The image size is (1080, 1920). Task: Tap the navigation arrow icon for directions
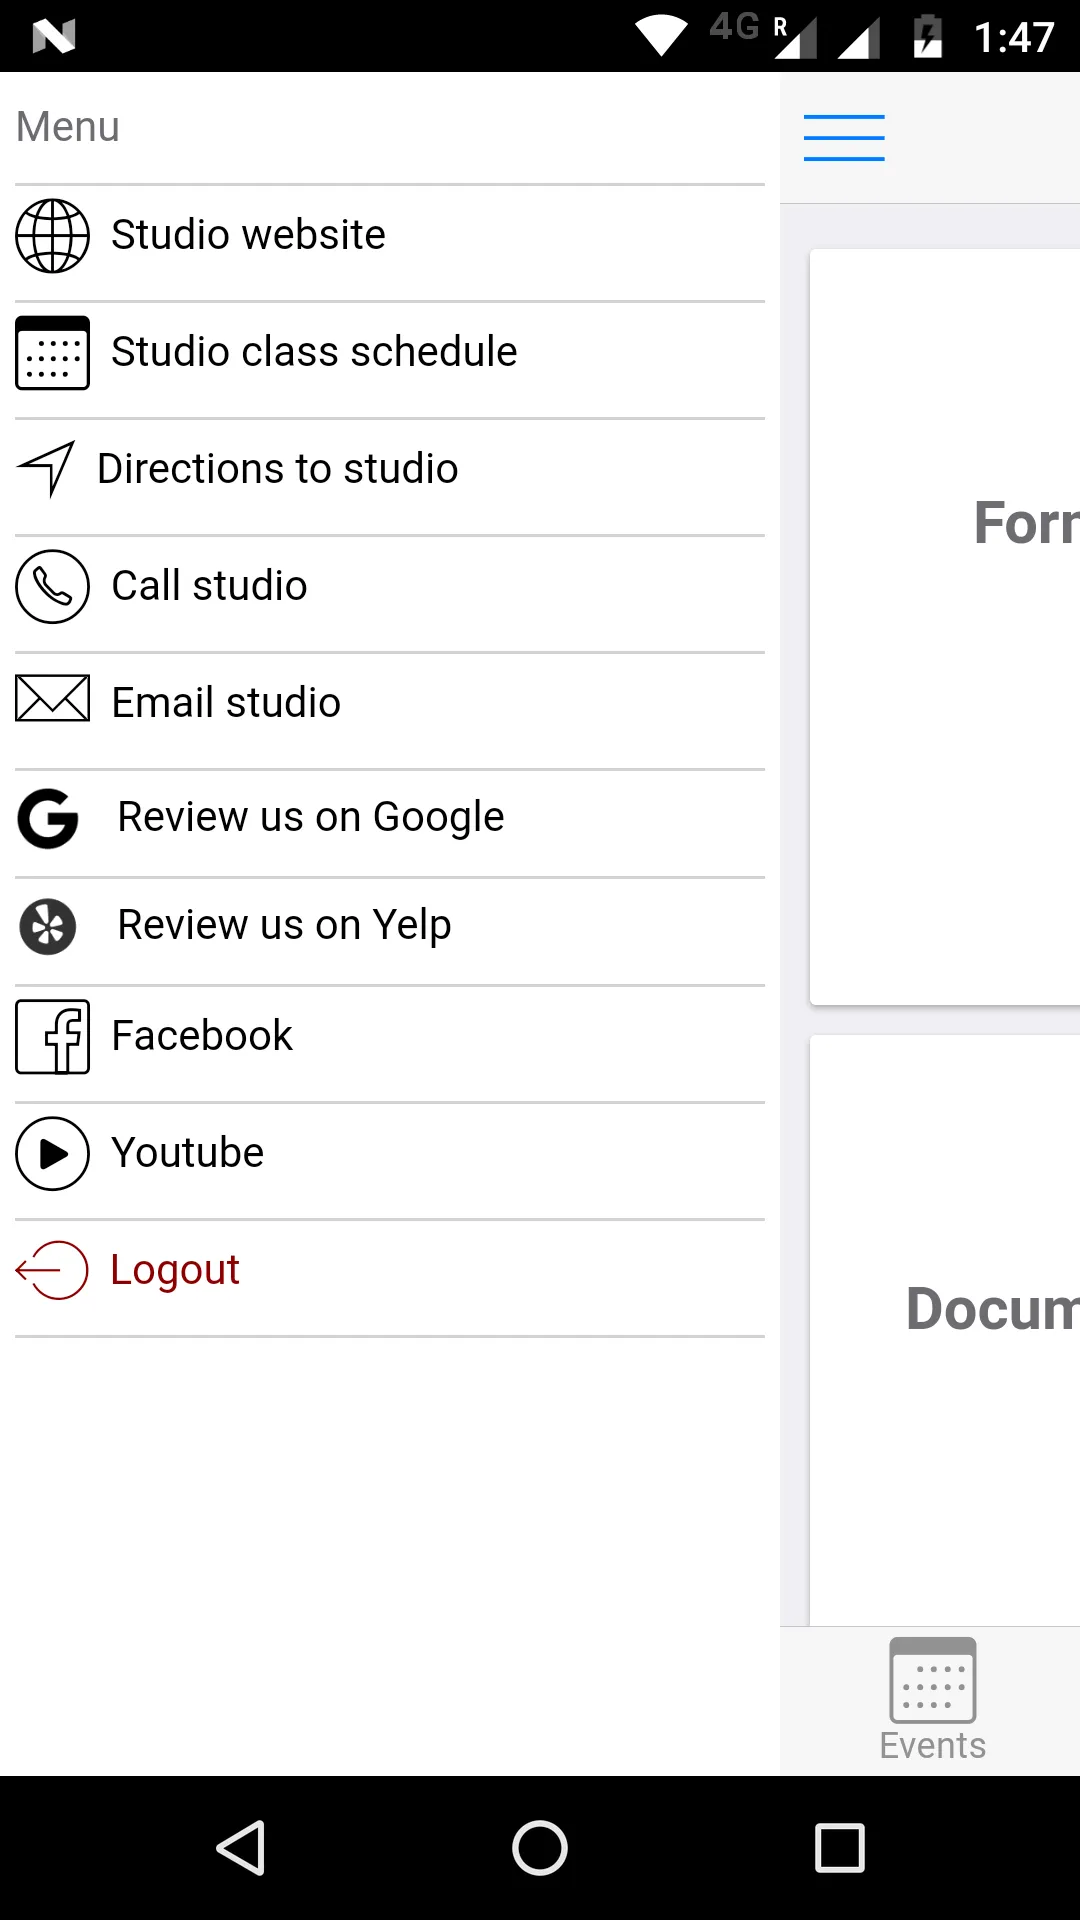pos(46,468)
